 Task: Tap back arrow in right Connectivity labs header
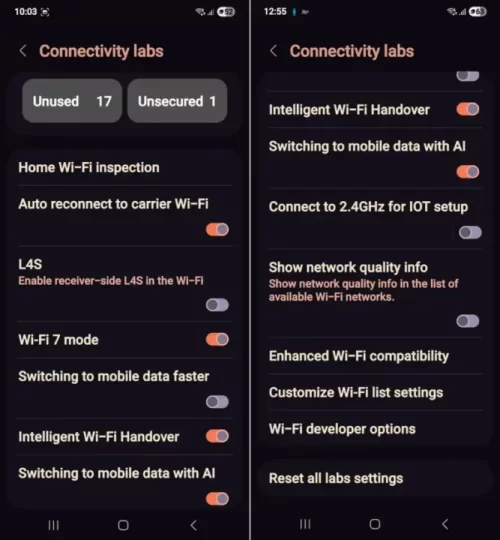273,51
